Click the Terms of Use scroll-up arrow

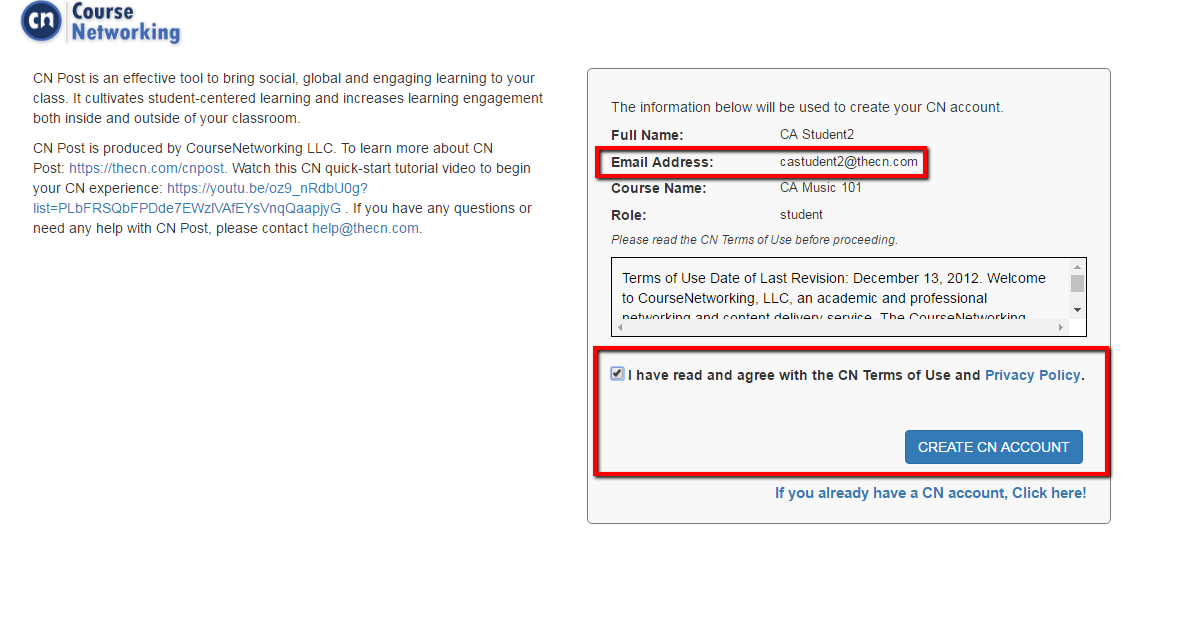(x=1077, y=267)
